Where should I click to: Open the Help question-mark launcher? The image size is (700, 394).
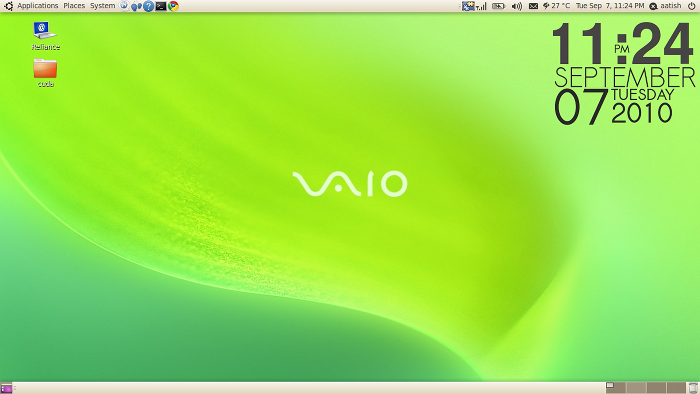tap(149, 6)
